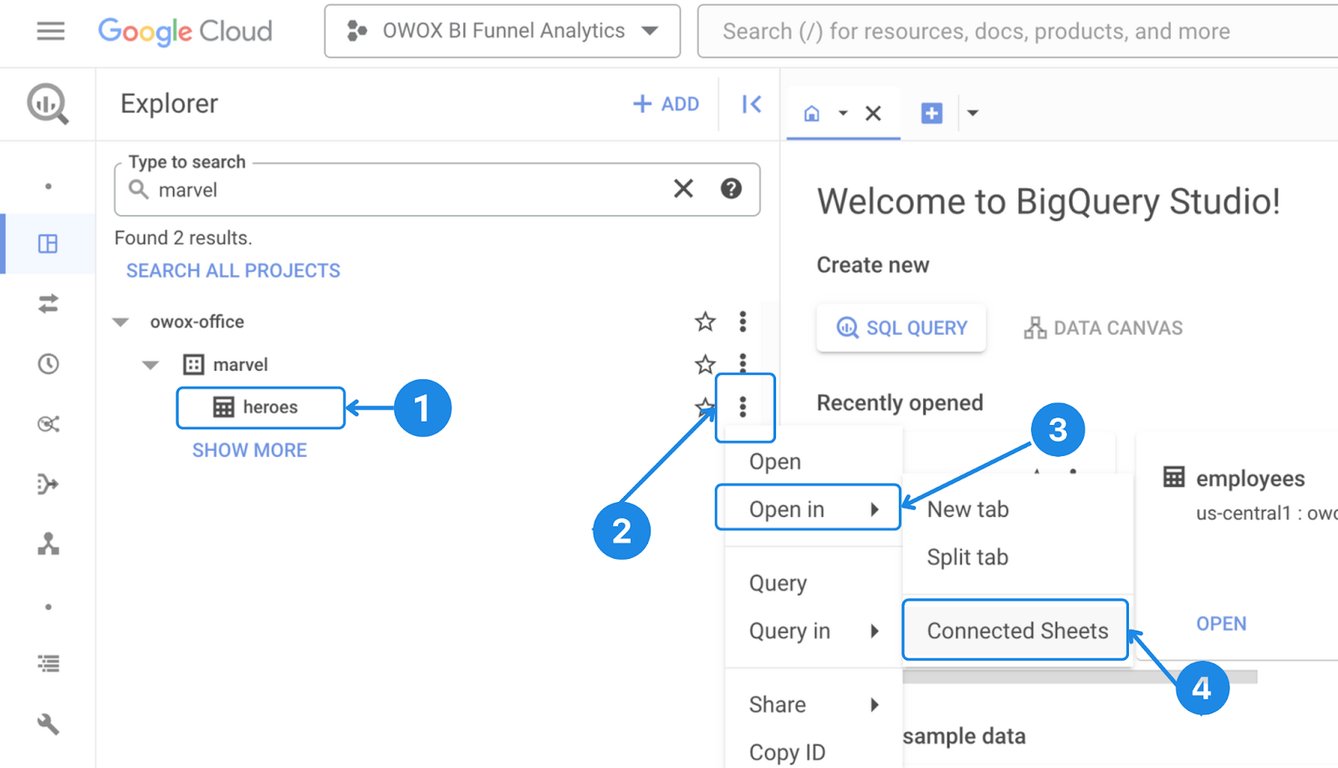Open the Dataform sidebar icon

[x=48, y=485]
